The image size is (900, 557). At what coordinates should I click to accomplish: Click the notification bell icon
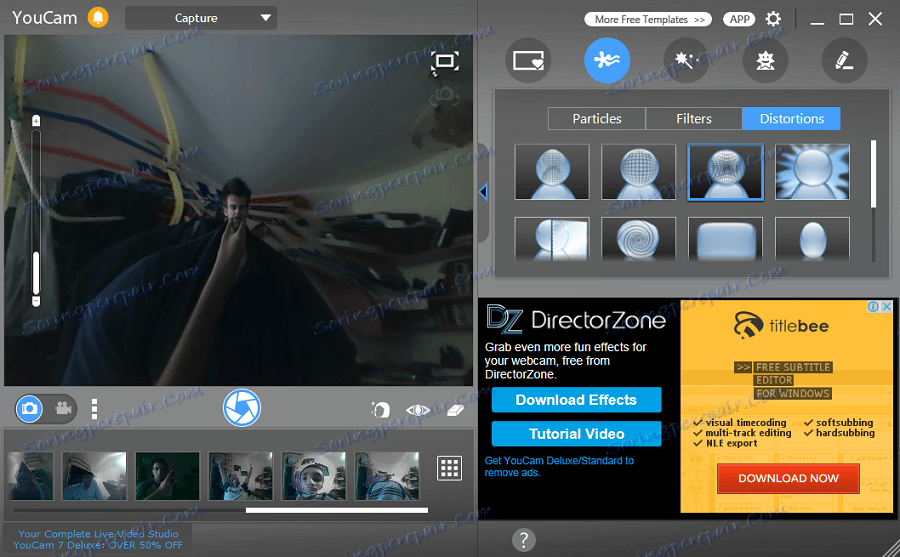tap(98, 18)
